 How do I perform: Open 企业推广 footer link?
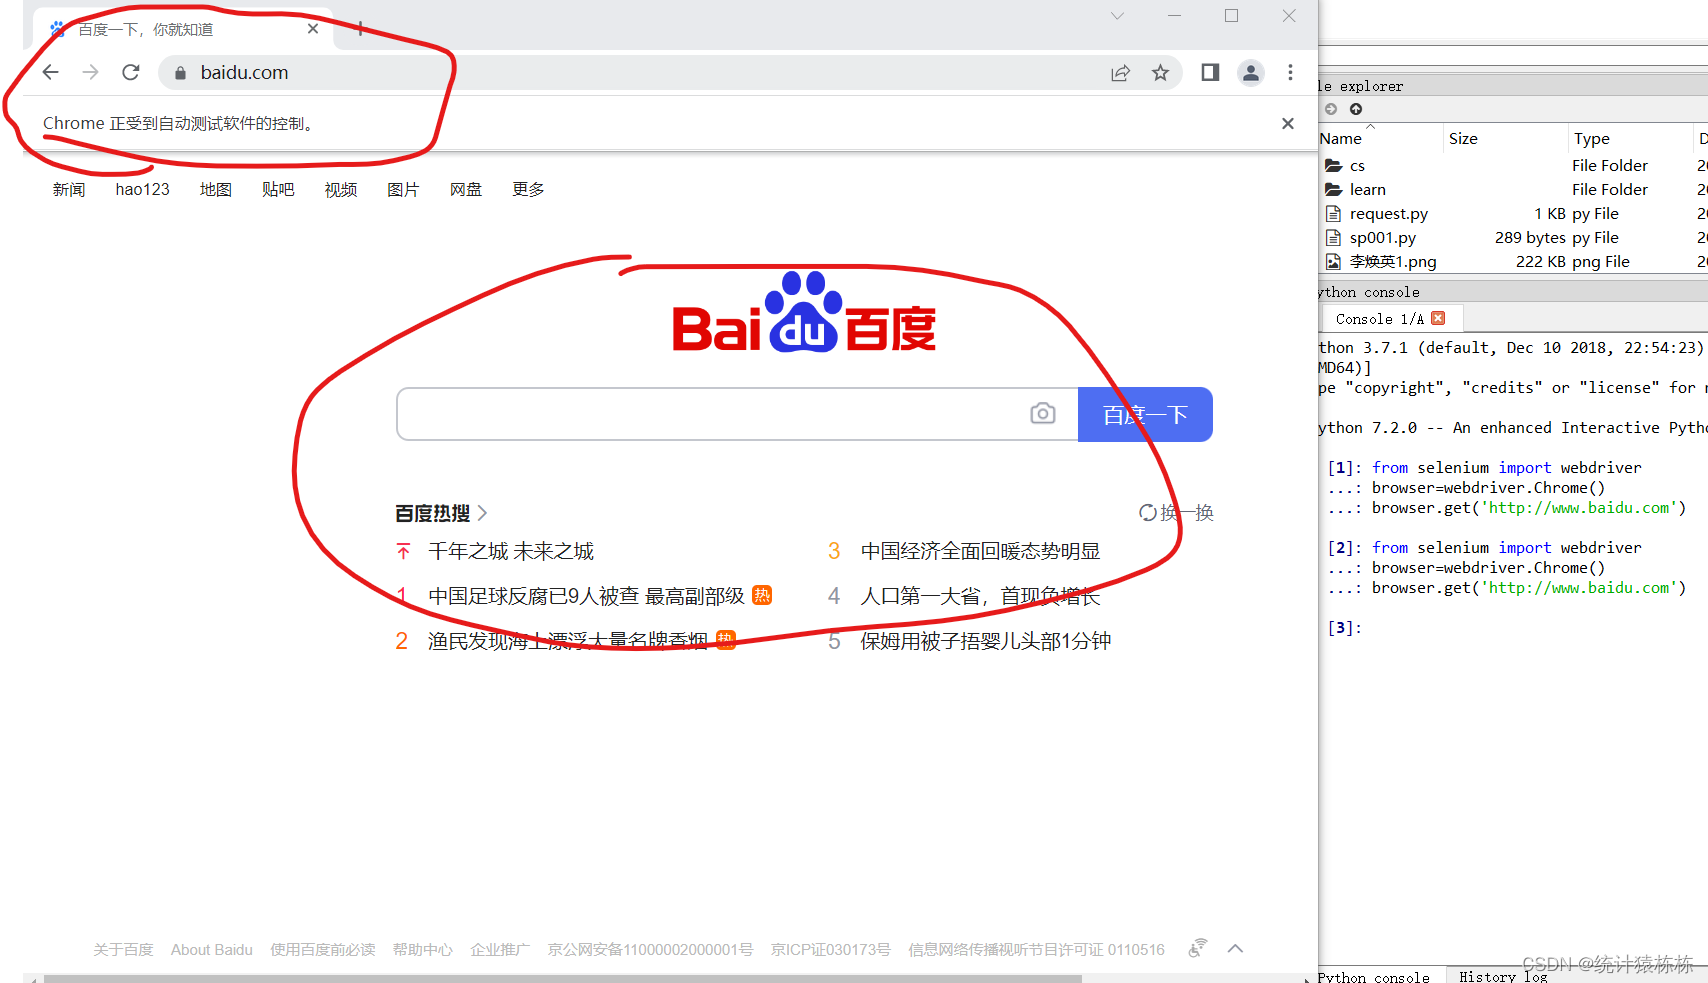click(x=500, y=949)
